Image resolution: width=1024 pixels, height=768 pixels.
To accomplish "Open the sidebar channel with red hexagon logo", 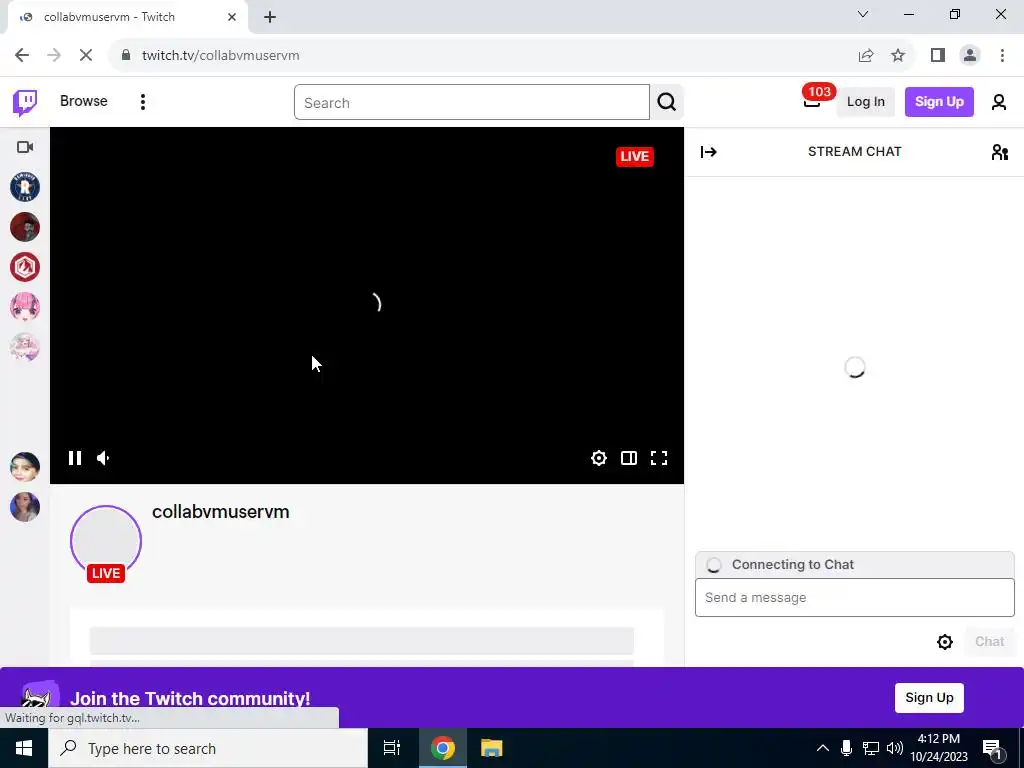I will coord(25,267).
